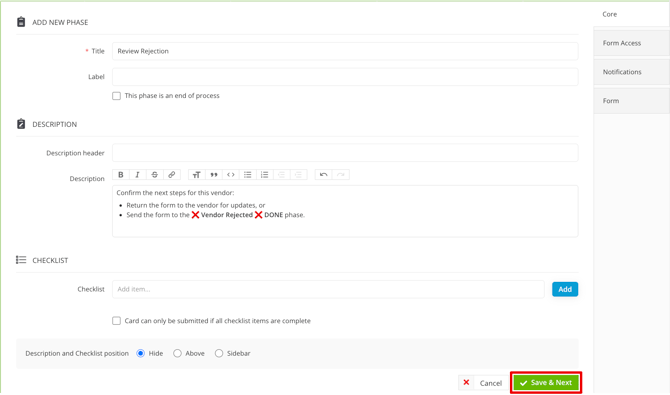Image resolution: width=670 pixels, height=395 pixels.
Task: Create a bulleted list in description
Action: pyautogui.click(x=247, y=174)
